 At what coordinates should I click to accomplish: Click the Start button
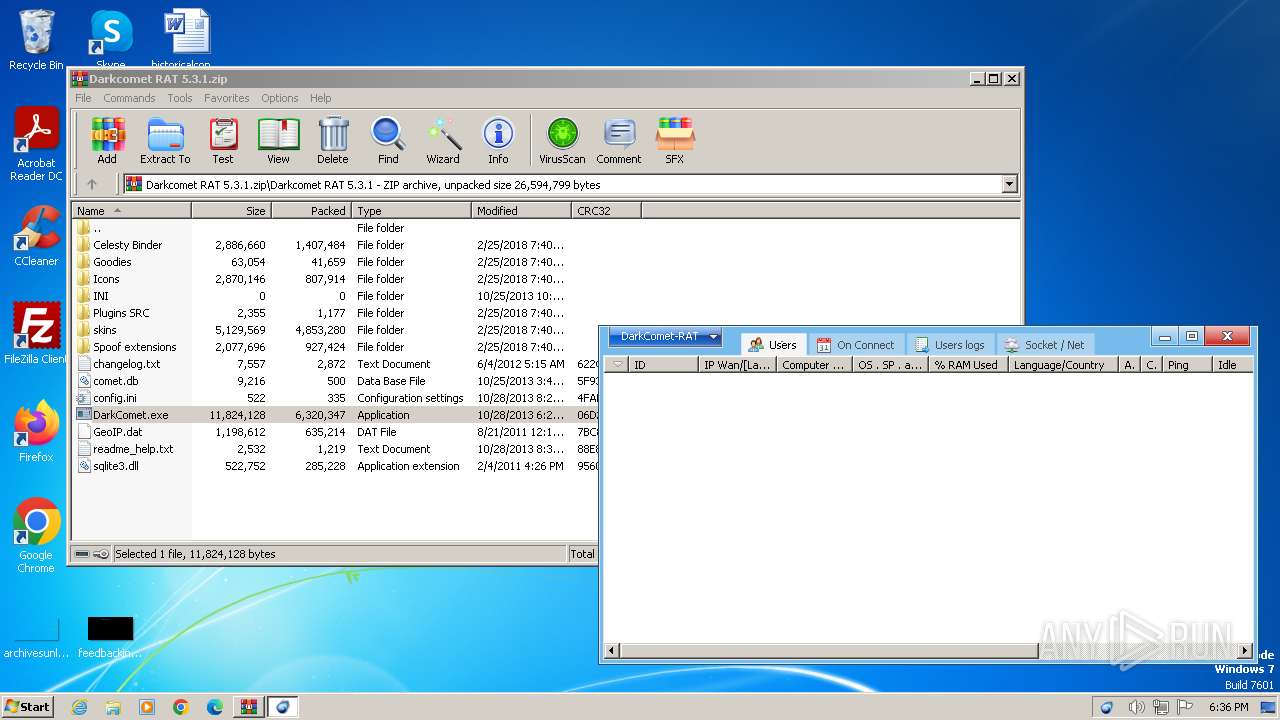28,706
